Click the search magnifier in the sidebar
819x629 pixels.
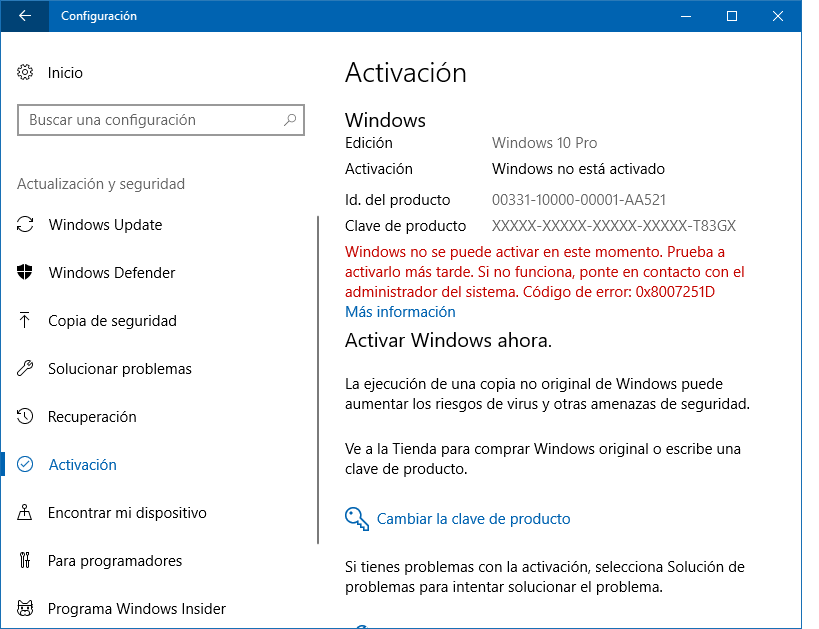[x=291, y=120]
